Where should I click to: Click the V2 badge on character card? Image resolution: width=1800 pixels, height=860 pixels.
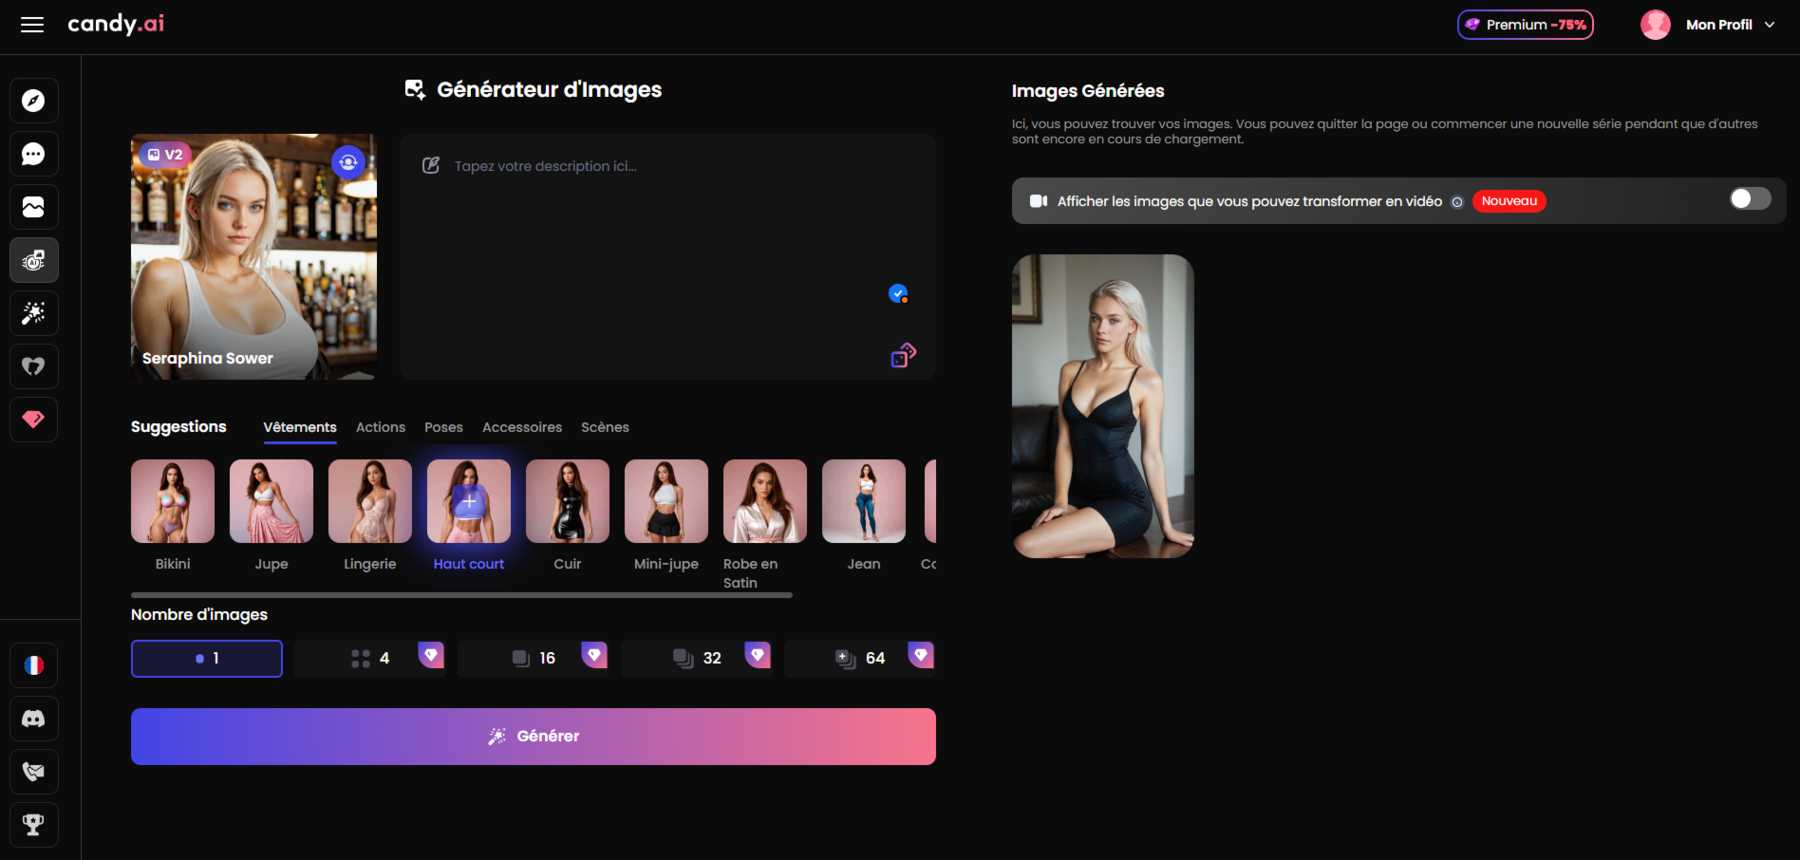coord(165,154)
